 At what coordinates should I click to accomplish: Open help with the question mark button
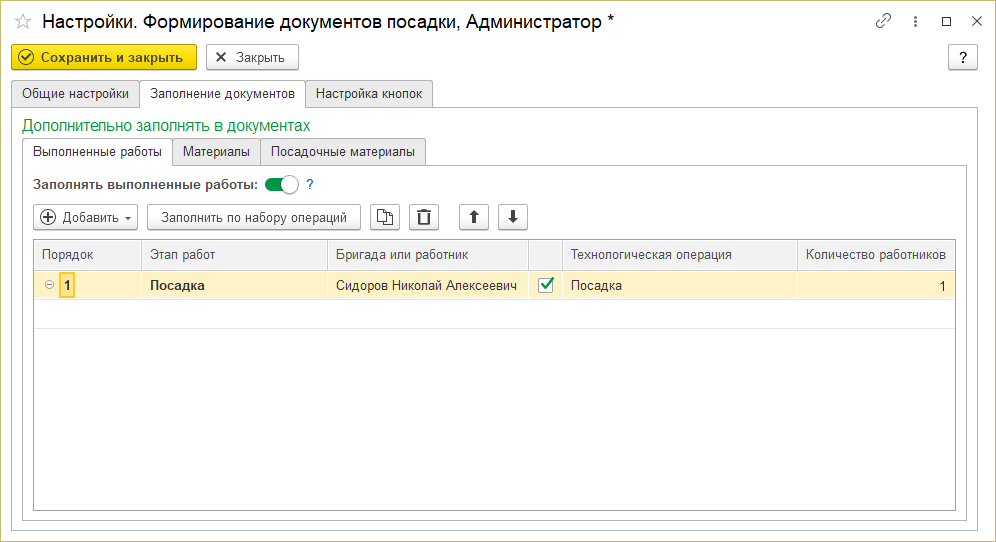point(962,57)
